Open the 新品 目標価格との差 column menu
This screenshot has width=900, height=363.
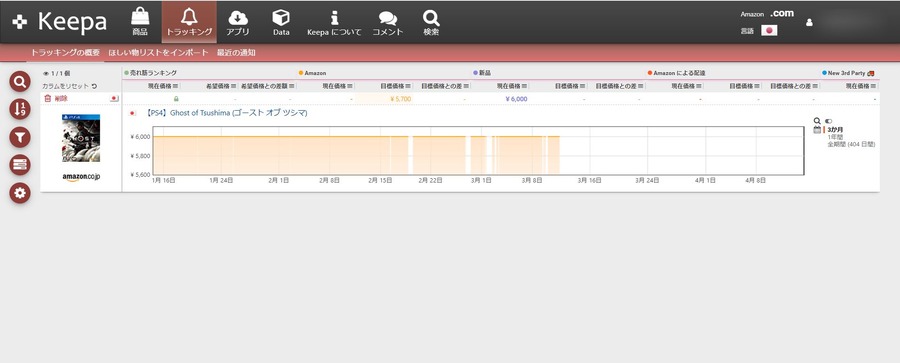pos(641,86)
